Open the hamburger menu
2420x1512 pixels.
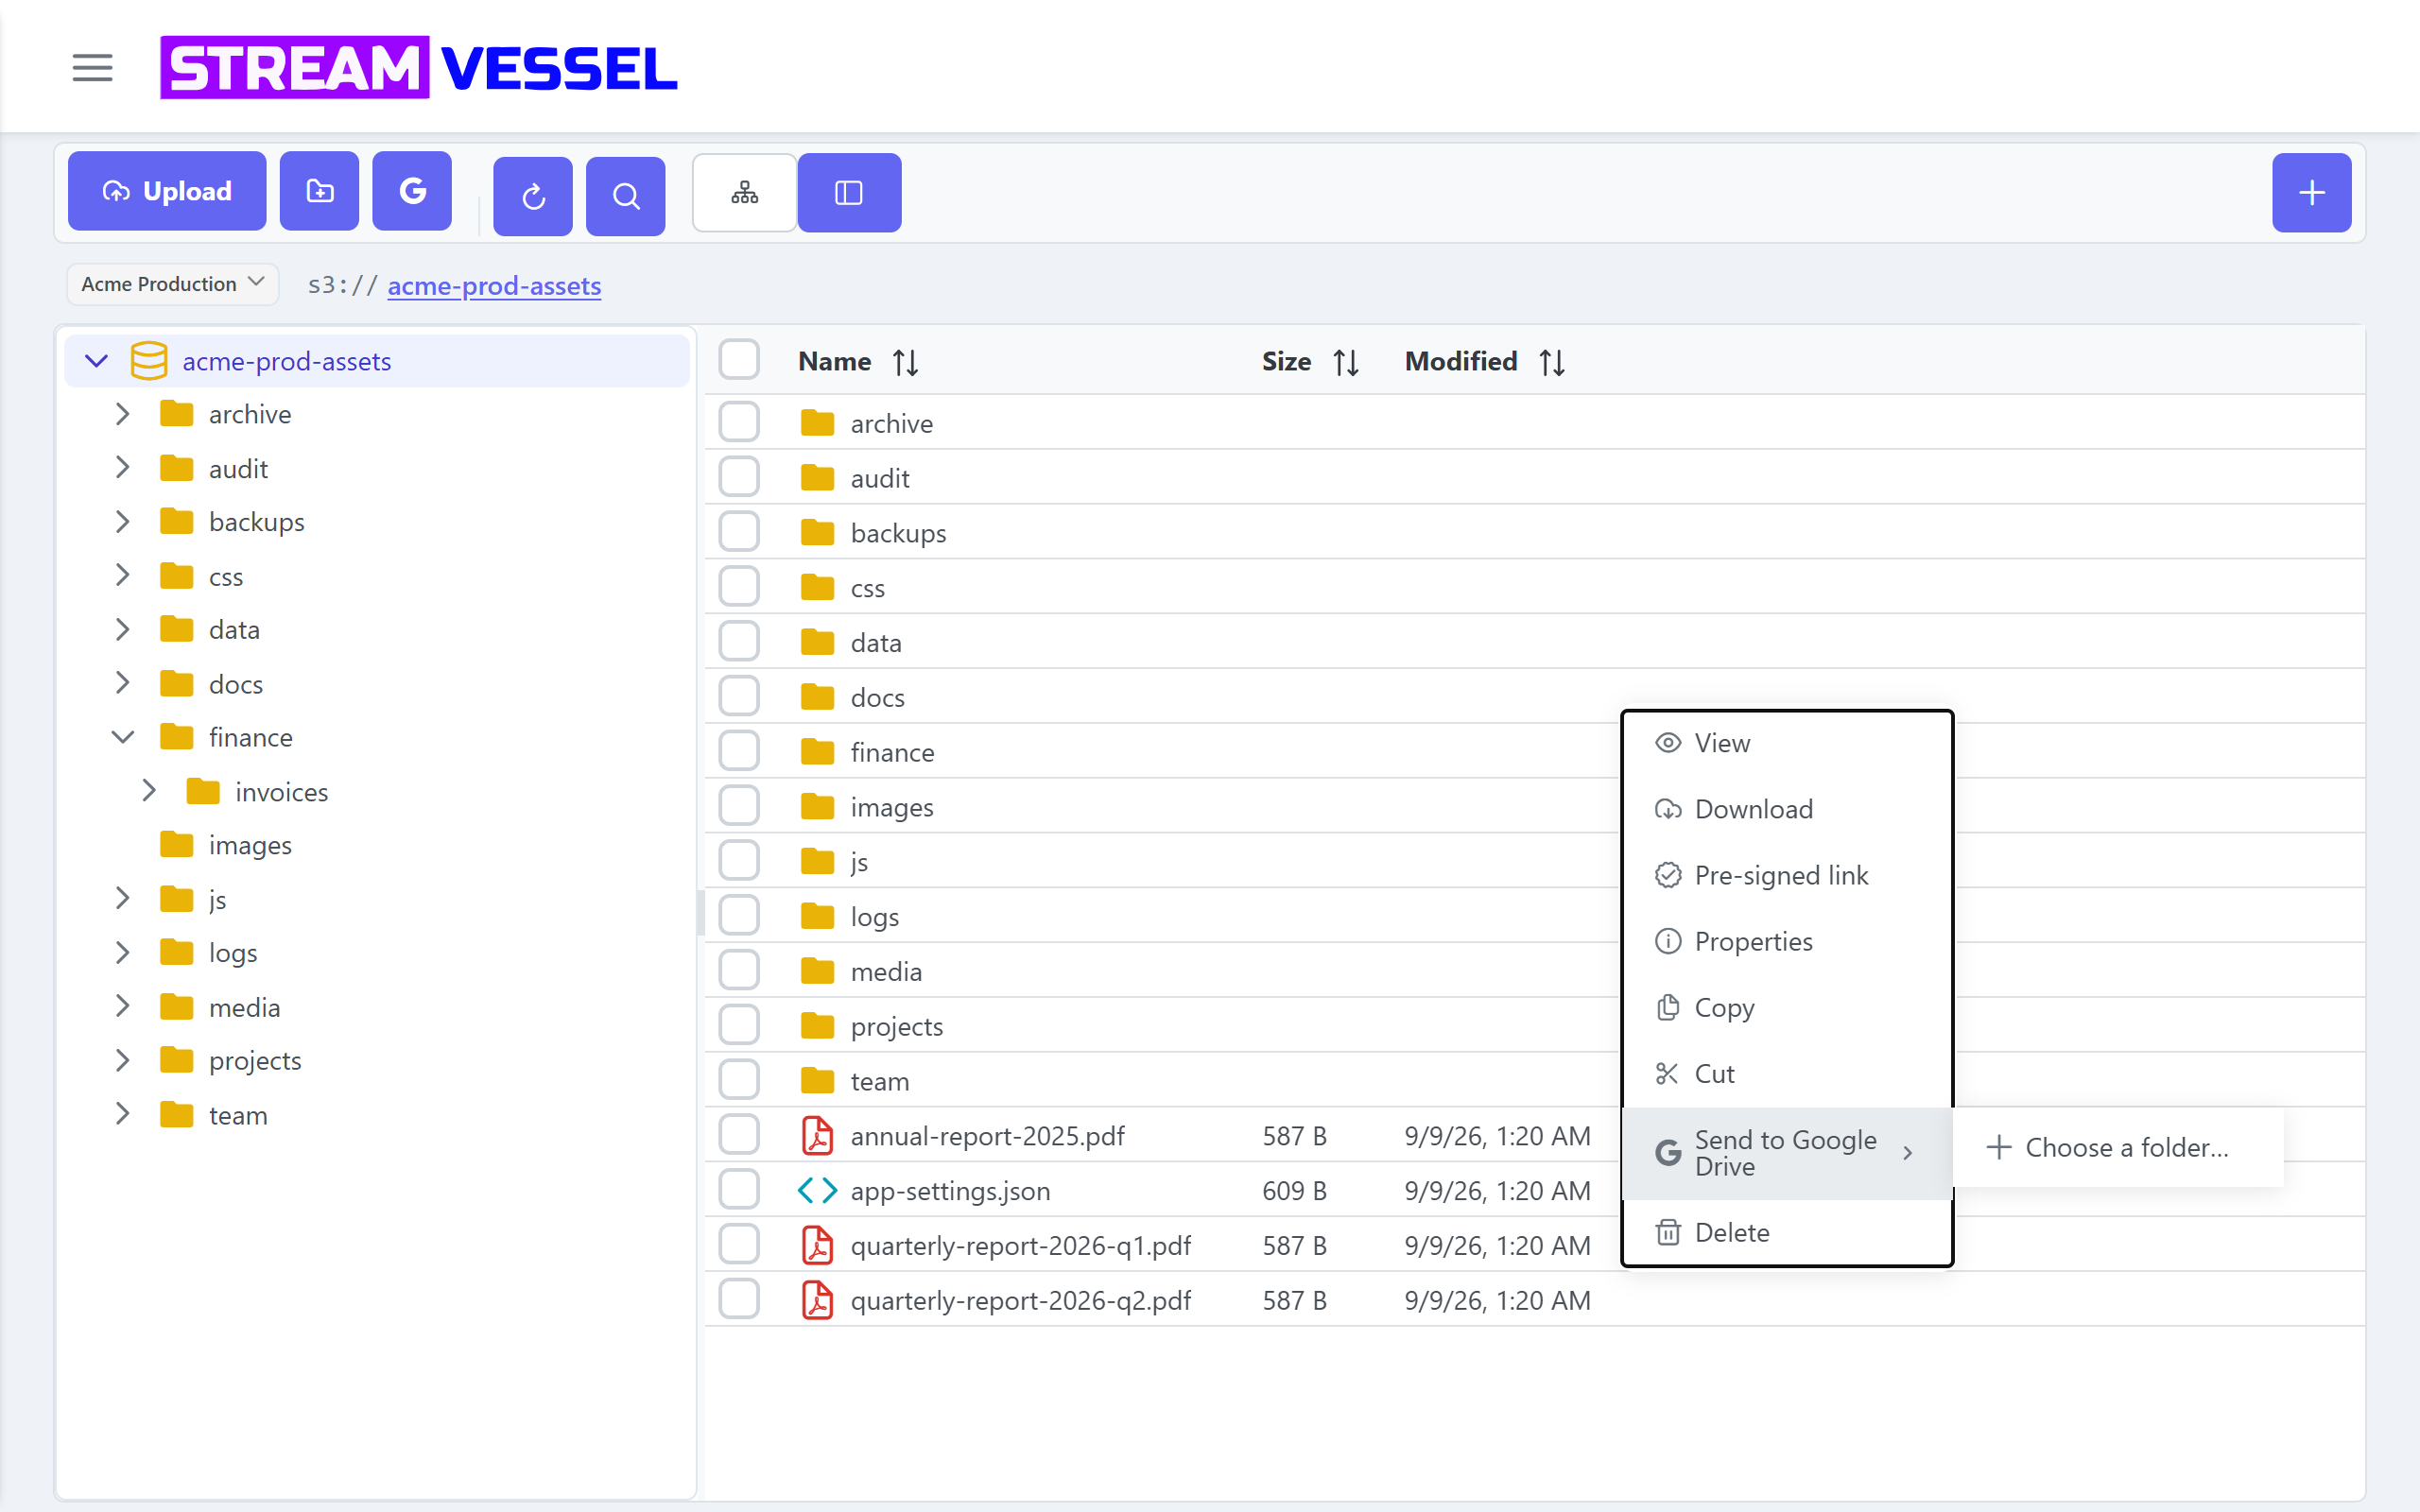(x=92, y=68)
